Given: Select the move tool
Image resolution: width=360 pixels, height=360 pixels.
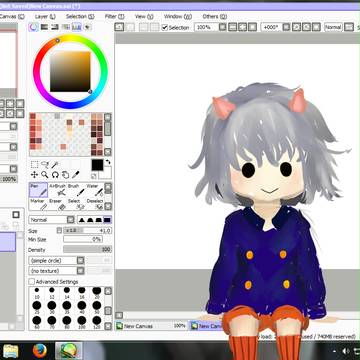Looking at the screenshot, I should [34, 174].
